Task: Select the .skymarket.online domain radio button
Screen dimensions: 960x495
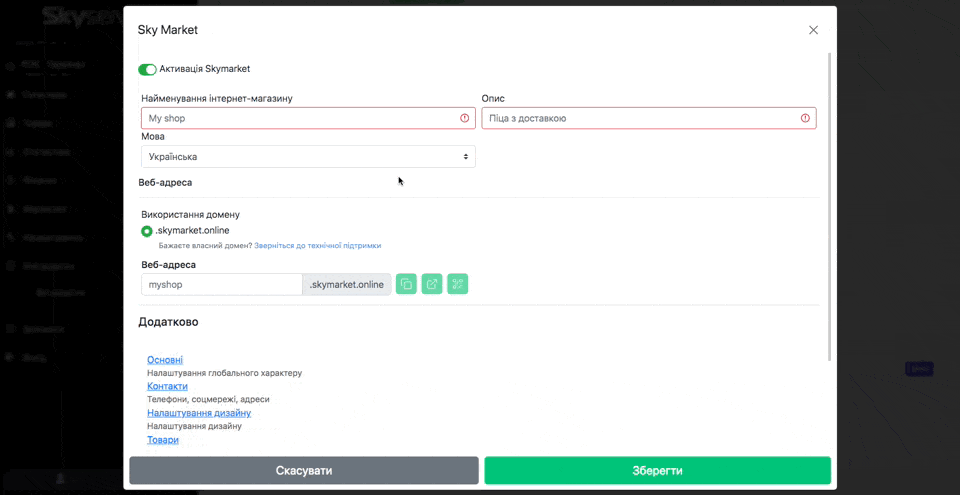Action: (147, 231)
